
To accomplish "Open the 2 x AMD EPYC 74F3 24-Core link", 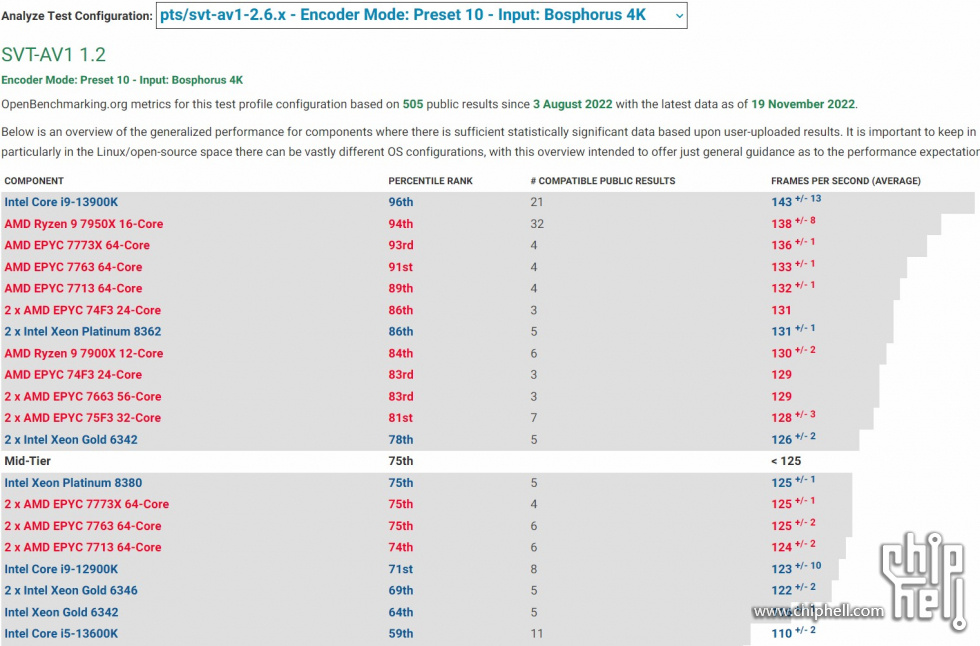I will coord(82,310).
